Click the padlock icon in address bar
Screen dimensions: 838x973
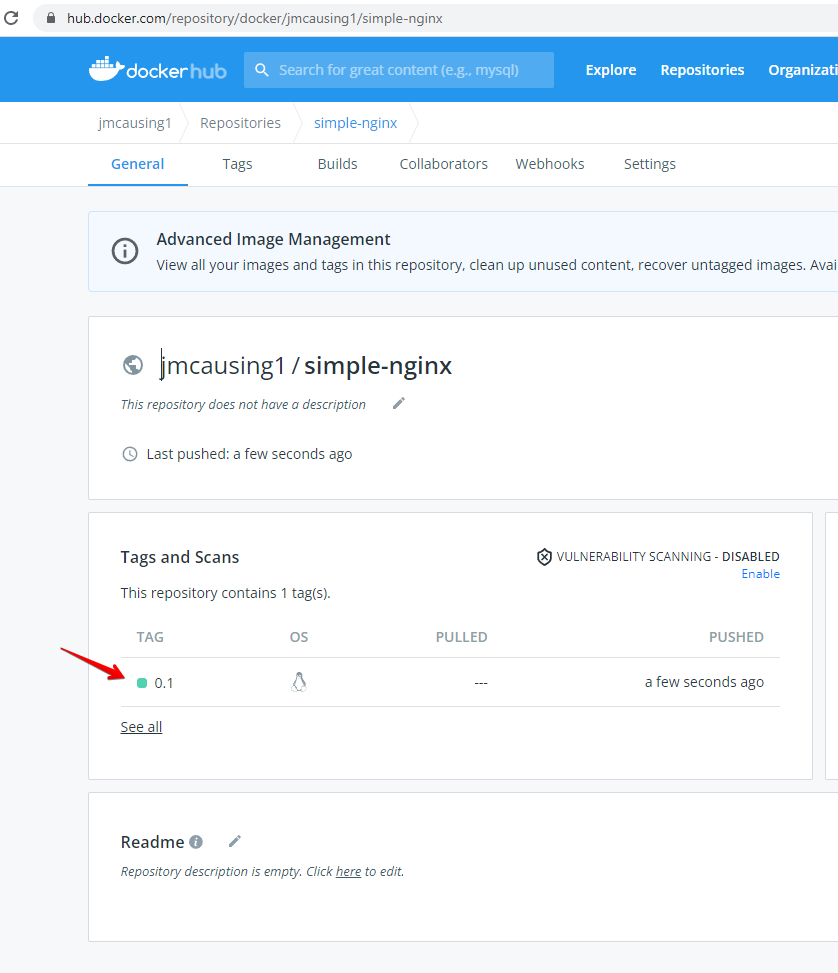tap(51, 18)
